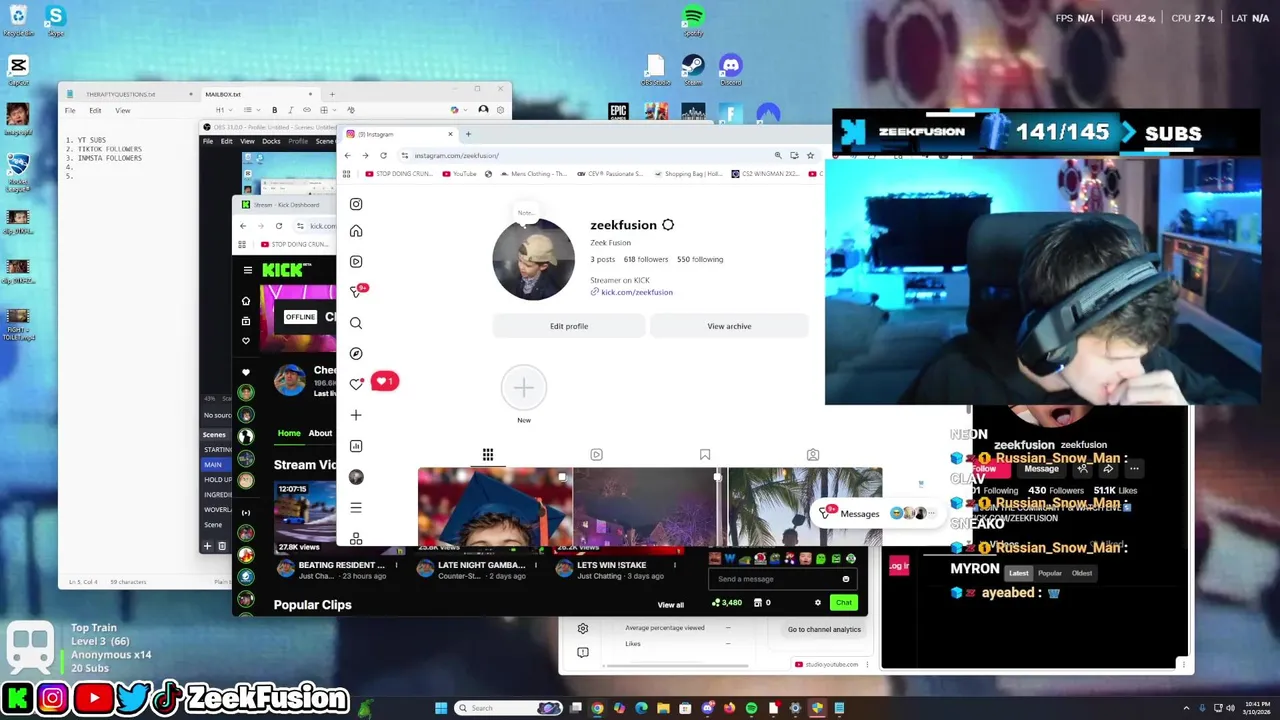Open Spotify desktop shortcut
Viewport: 1280px width, 720px height.
click(x=693, y=20)
